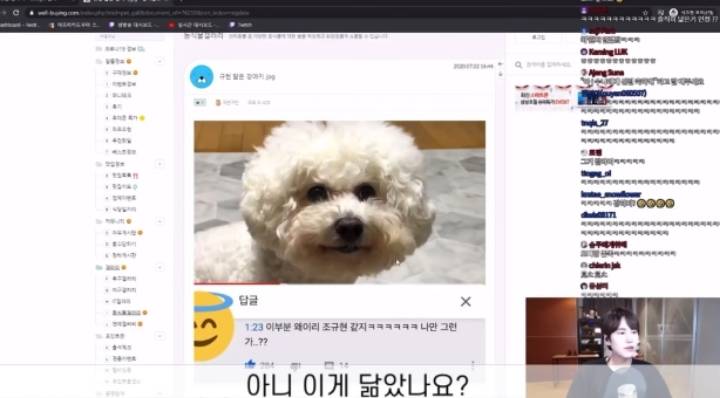720x398 pixels.
Task: Dislike the comment with thumbs-down icon
Action: click(x=296, y=365)
